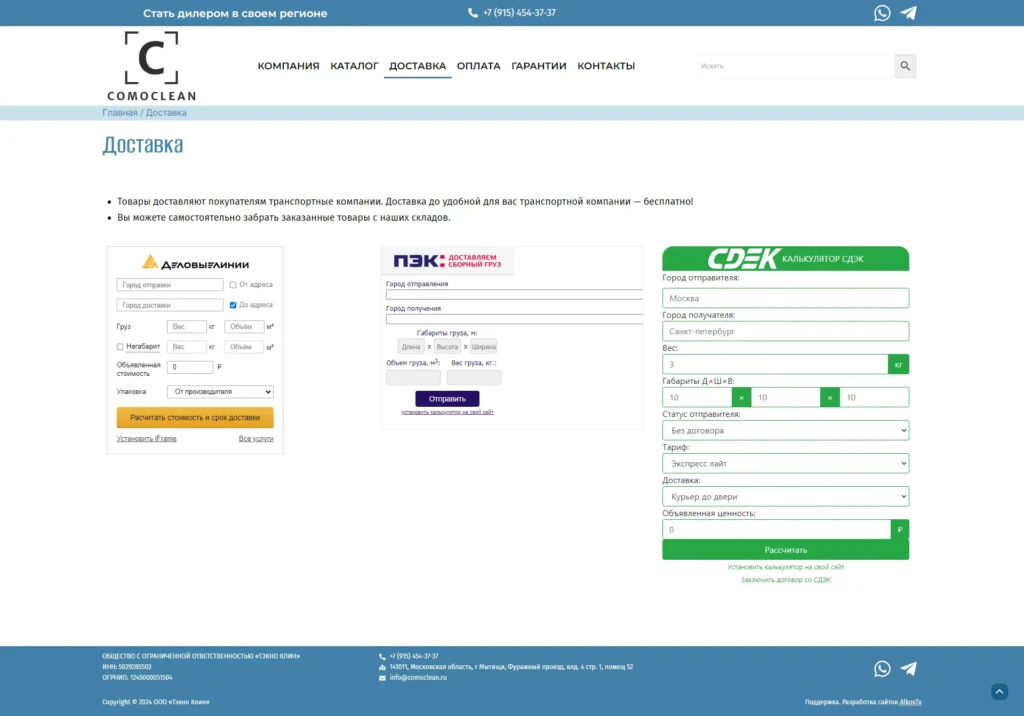Screen dimensions: 1024x716
Task: Click the scroll-to-top arrow button
Action: click(999, 692)
